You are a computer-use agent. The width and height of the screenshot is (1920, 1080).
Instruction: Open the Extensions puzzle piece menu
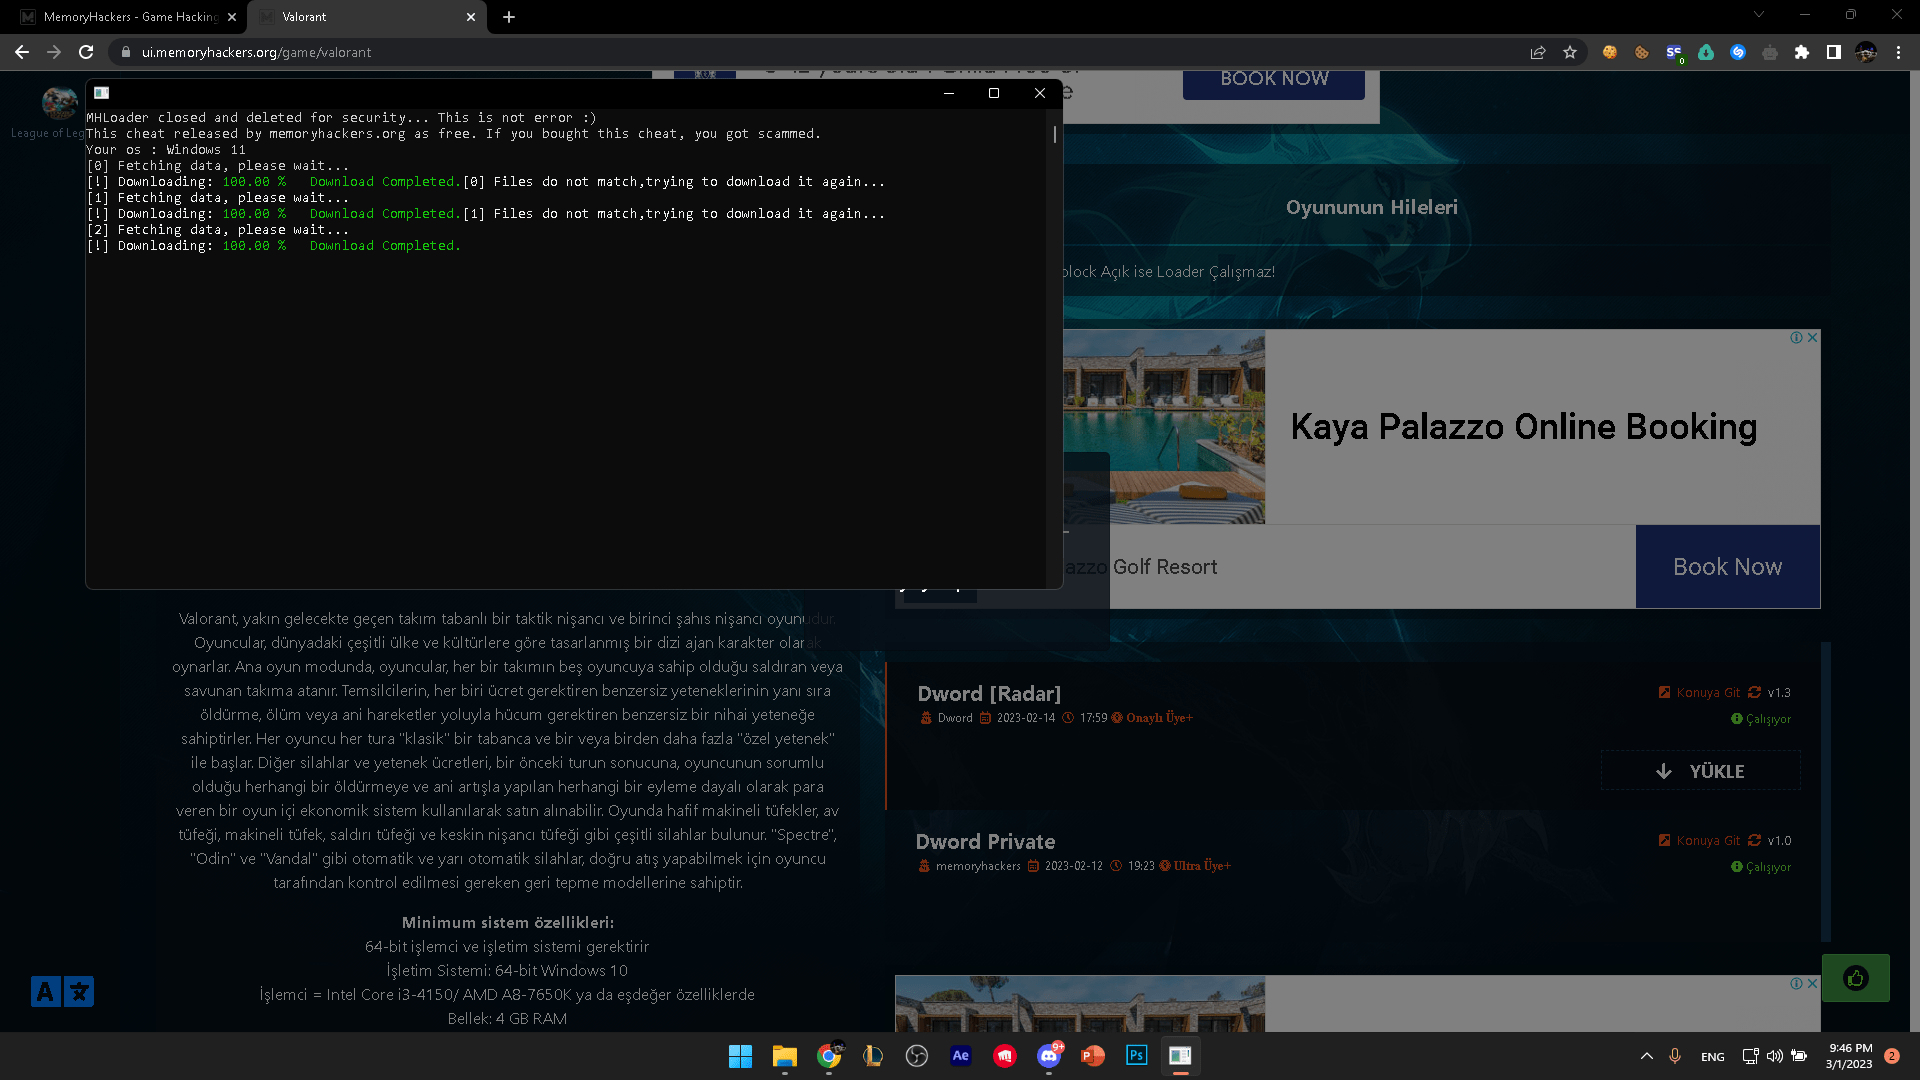tap(1802, 52)
